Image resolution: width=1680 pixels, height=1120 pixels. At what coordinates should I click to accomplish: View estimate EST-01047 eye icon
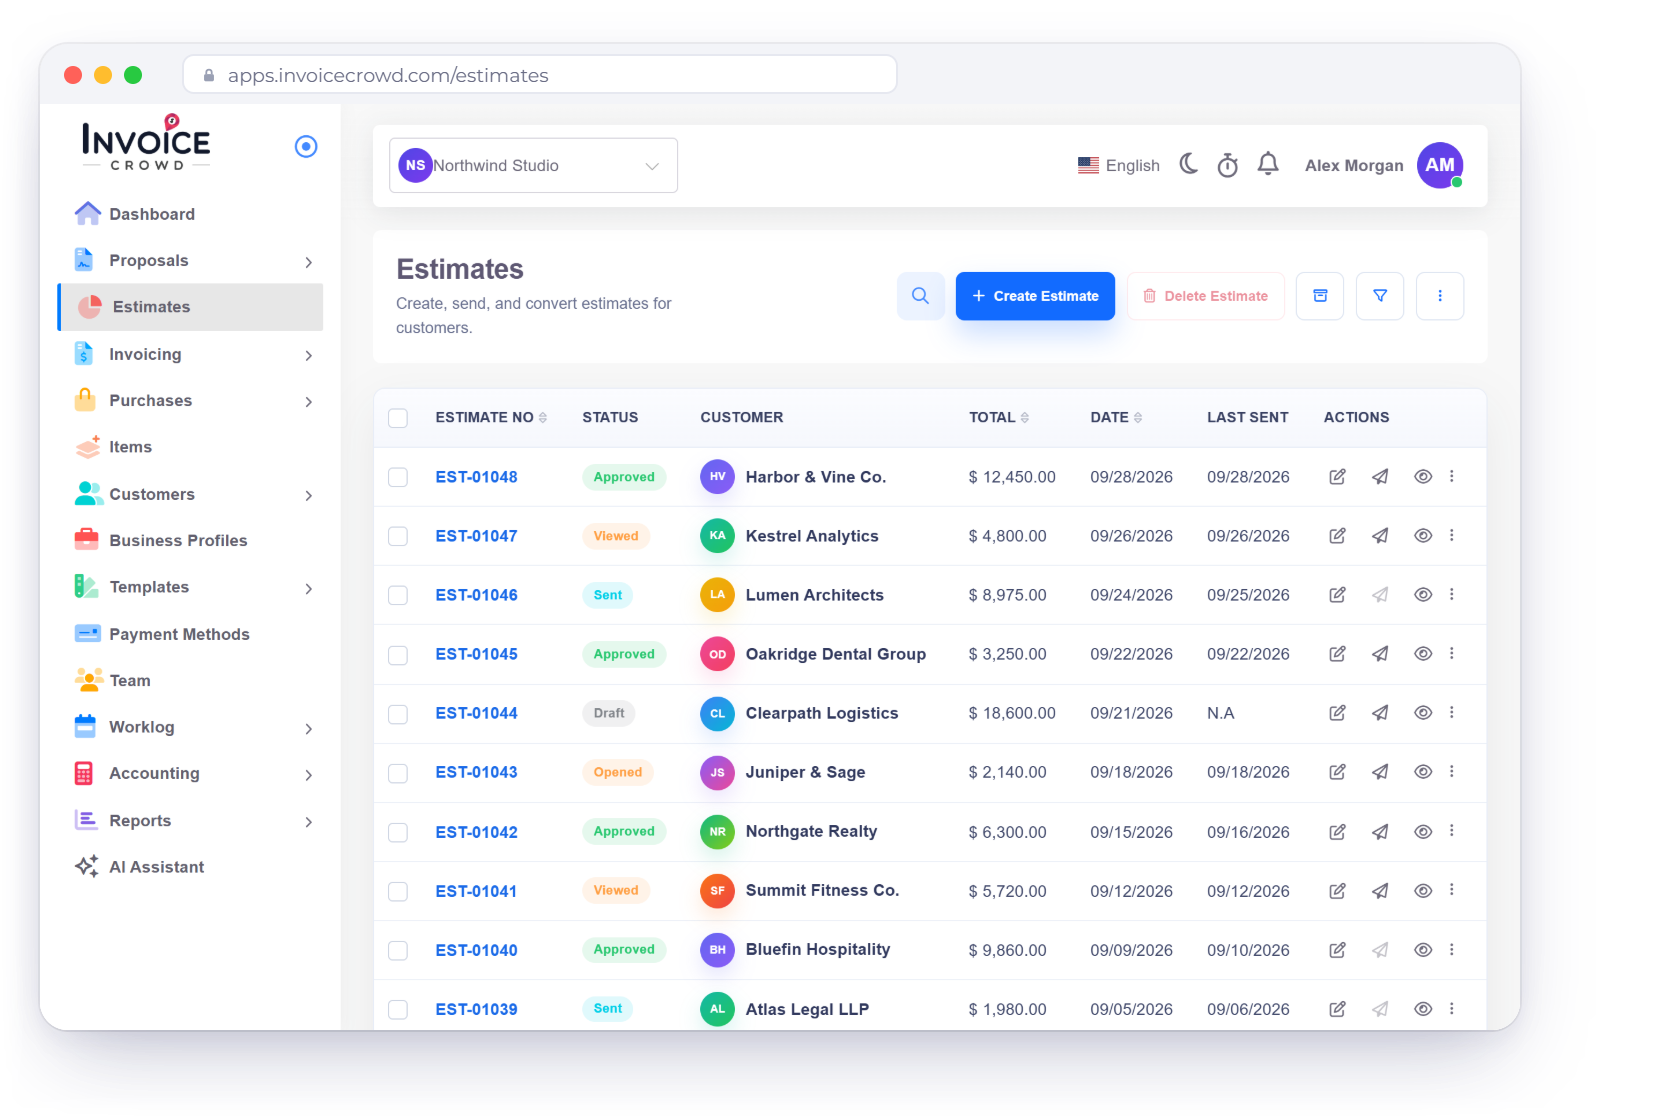pyautogui.click(x=1423, y=536)
